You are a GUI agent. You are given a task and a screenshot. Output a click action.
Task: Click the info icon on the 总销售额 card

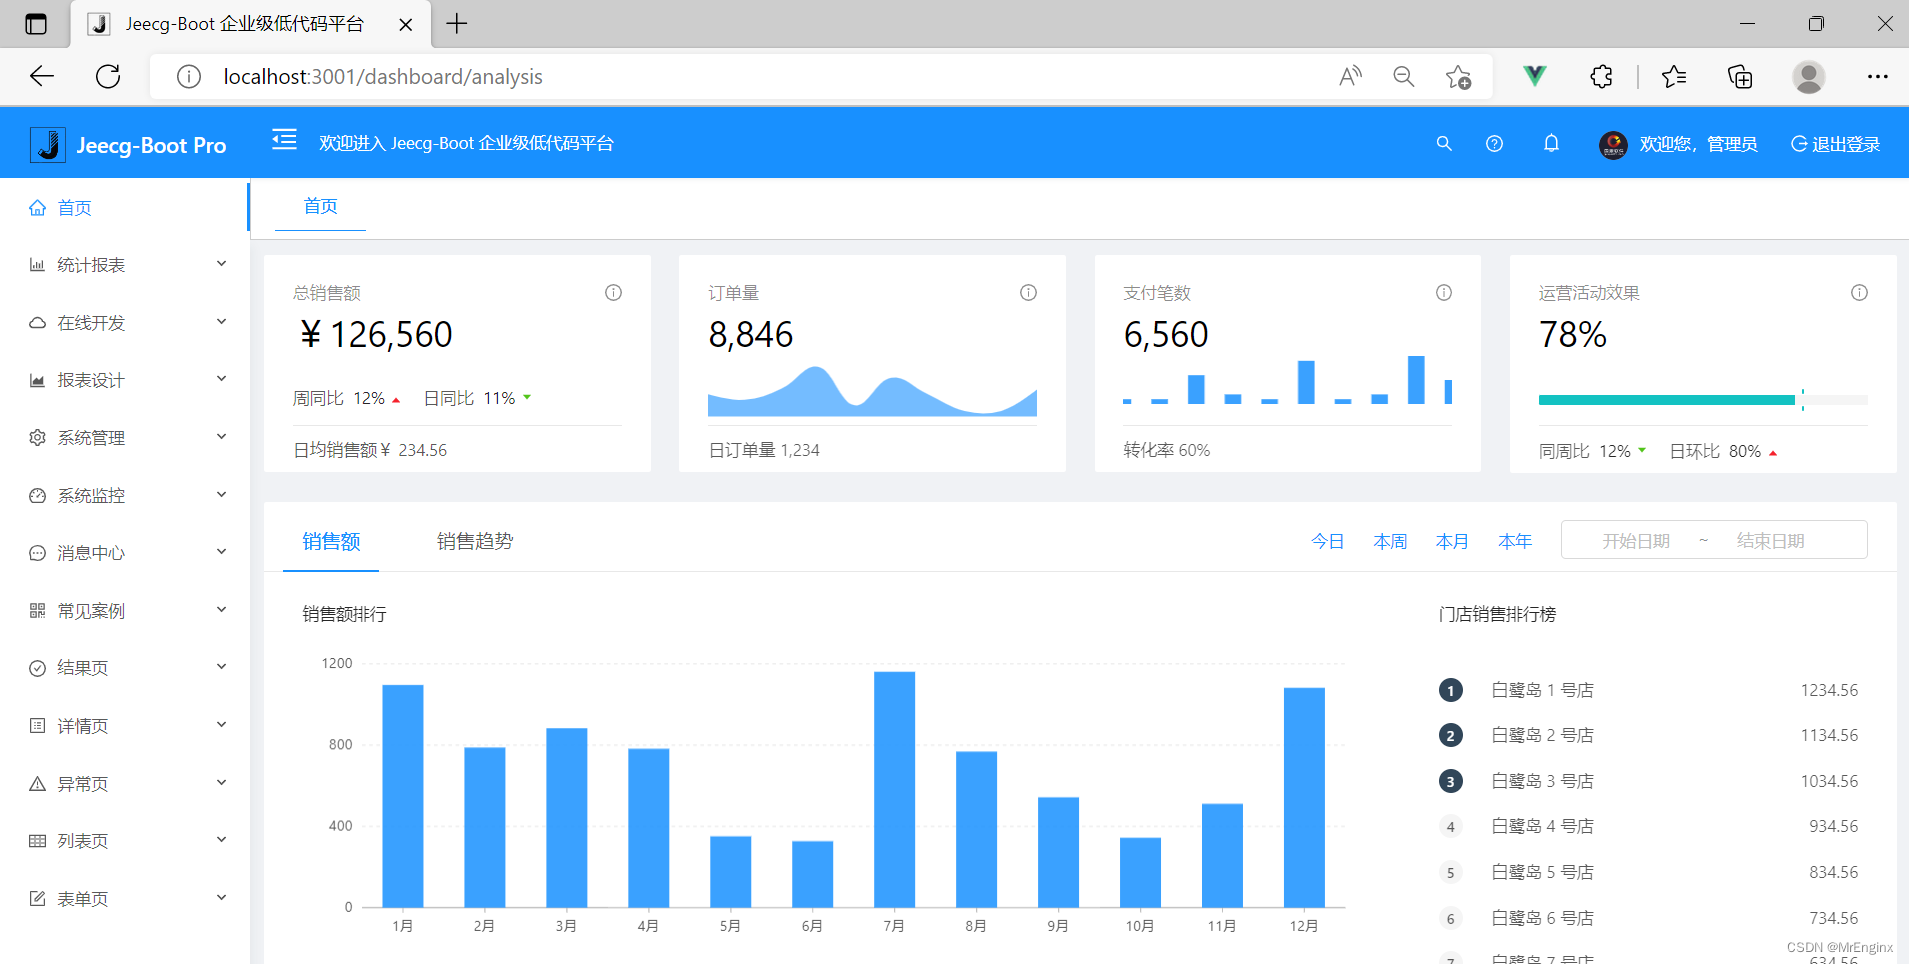[613, 293]
